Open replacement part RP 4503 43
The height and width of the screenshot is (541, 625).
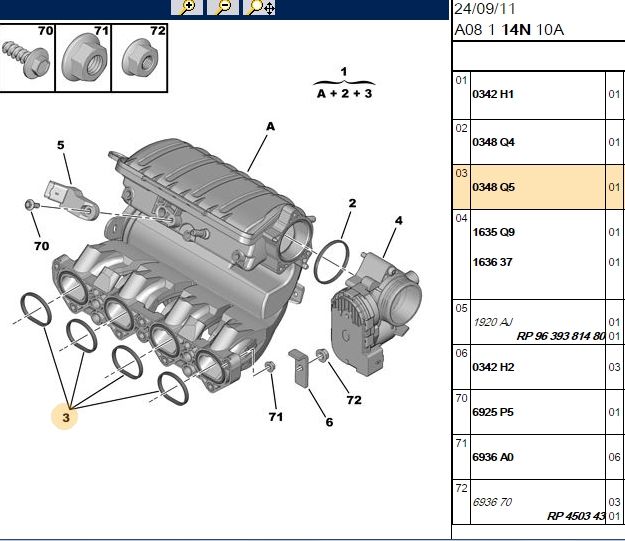tap(576, 516)
